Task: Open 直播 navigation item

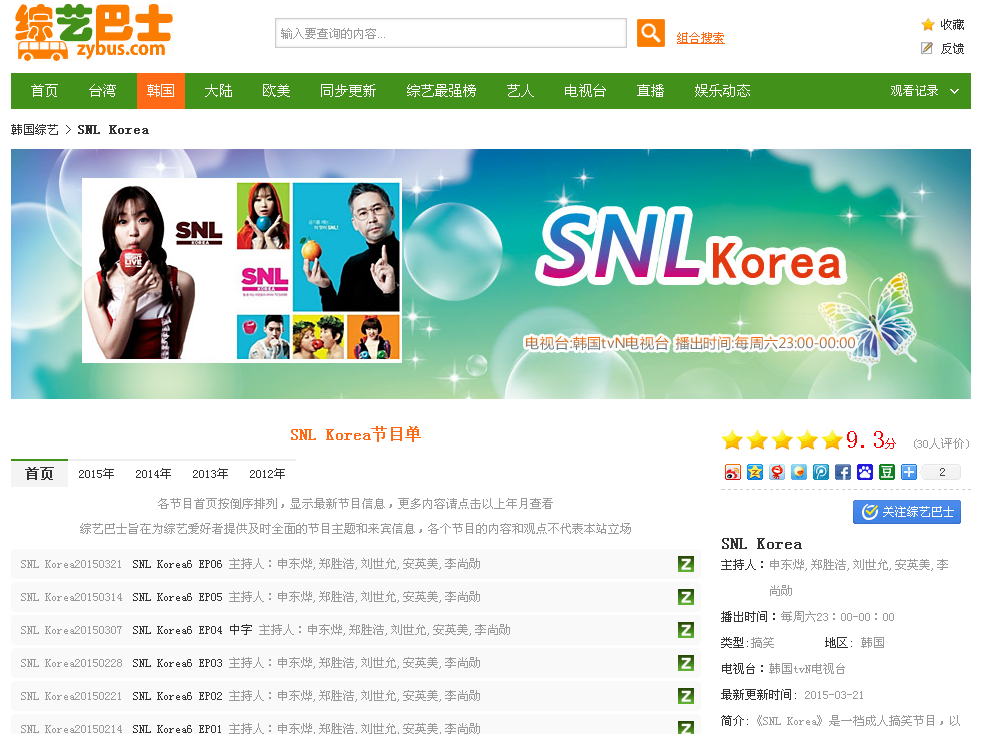Action: (x=650, y=91)
